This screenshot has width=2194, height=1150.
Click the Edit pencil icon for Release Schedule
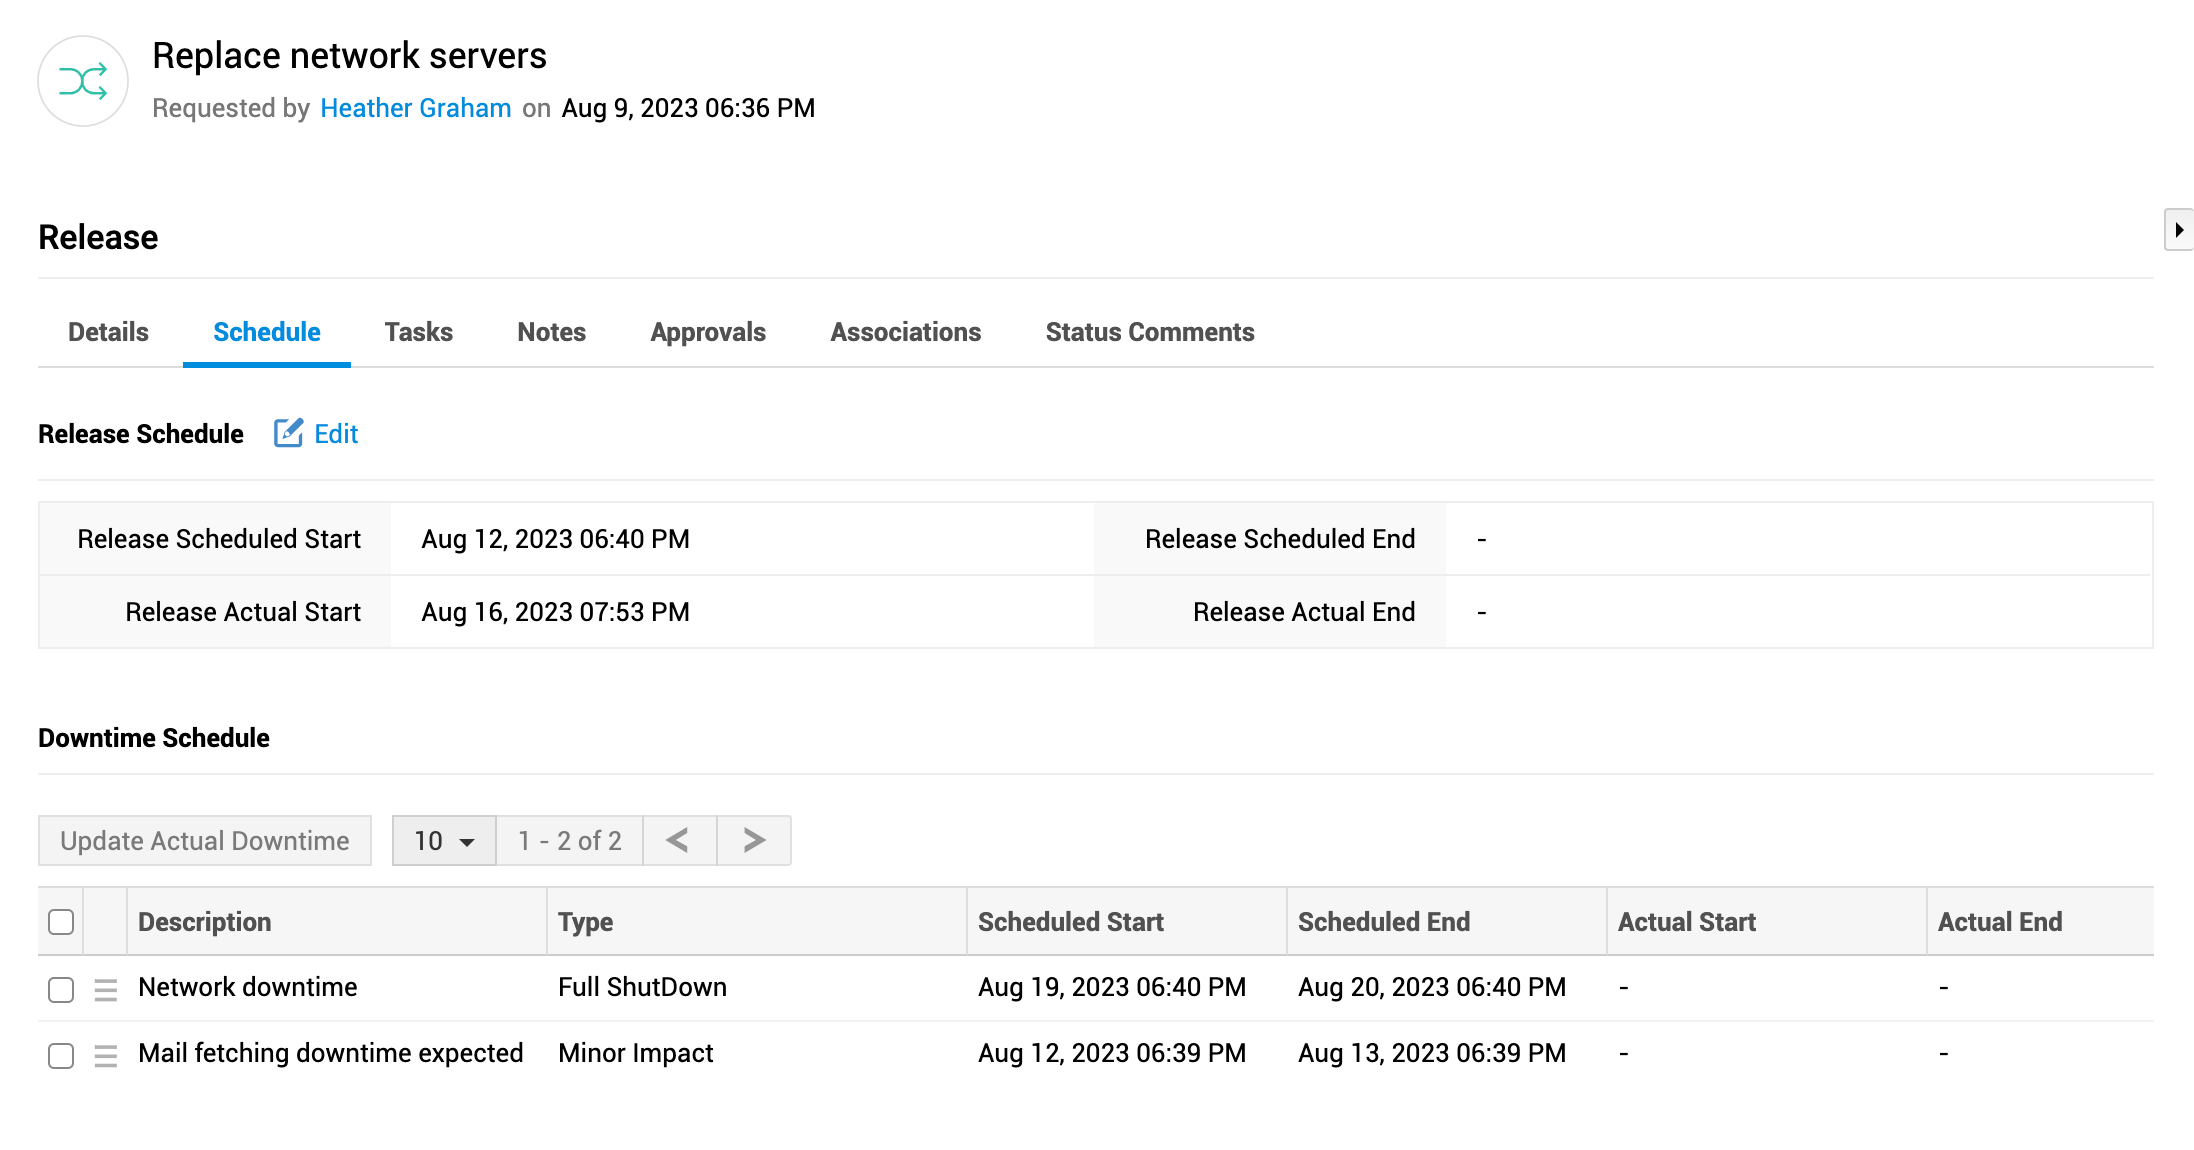(x=288, y=433)
